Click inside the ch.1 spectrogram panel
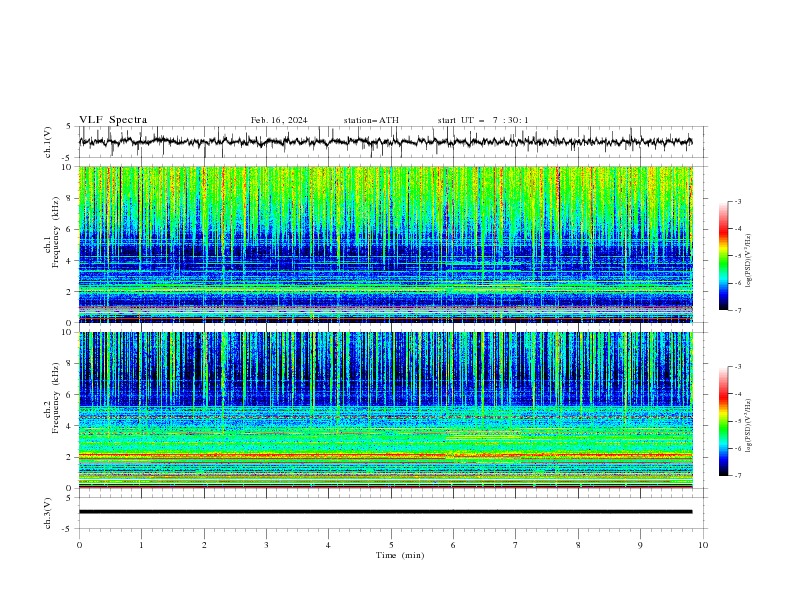The width and height of the screenshot is (792, 612). click(x=386, y=244)
